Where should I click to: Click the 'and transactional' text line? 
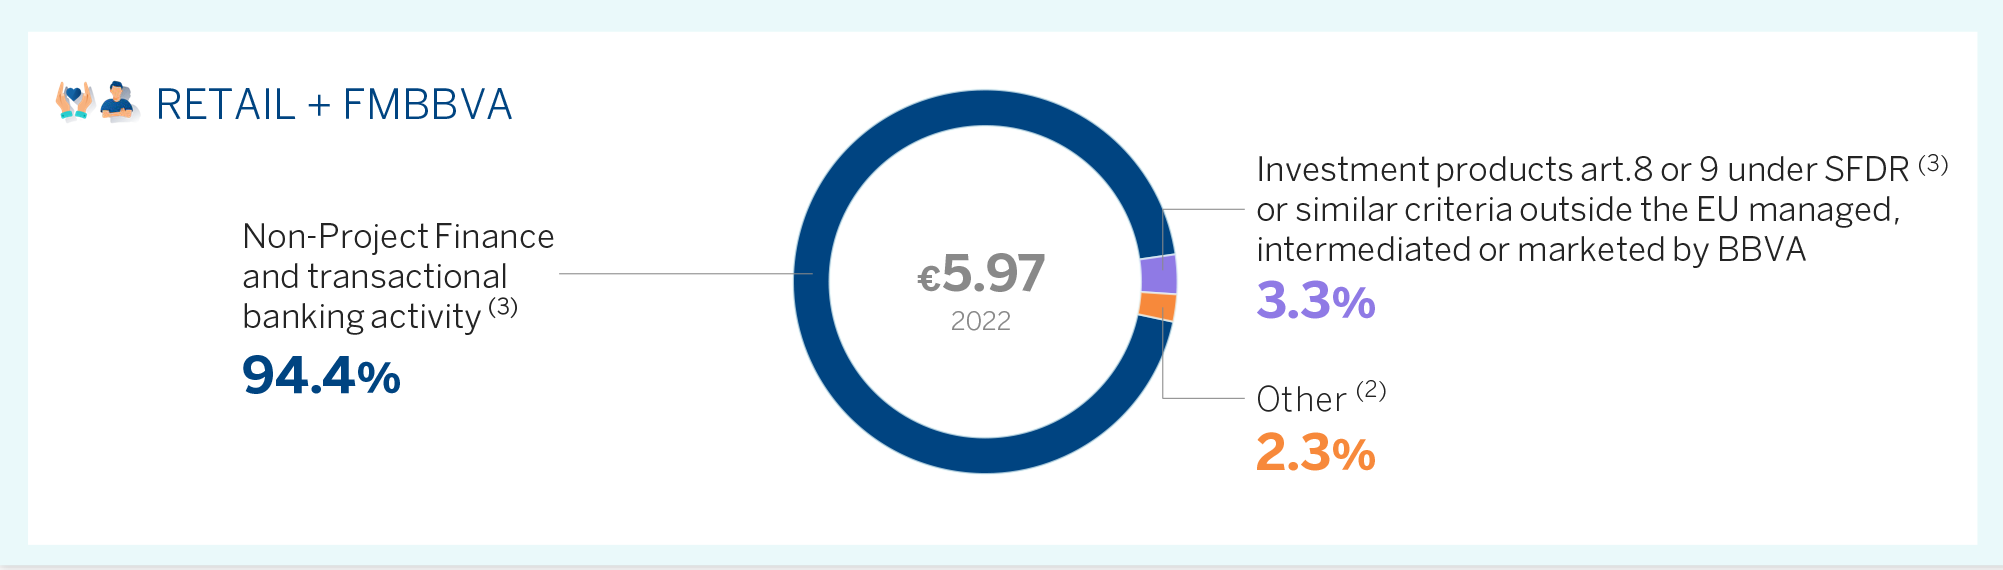point(375,276)
